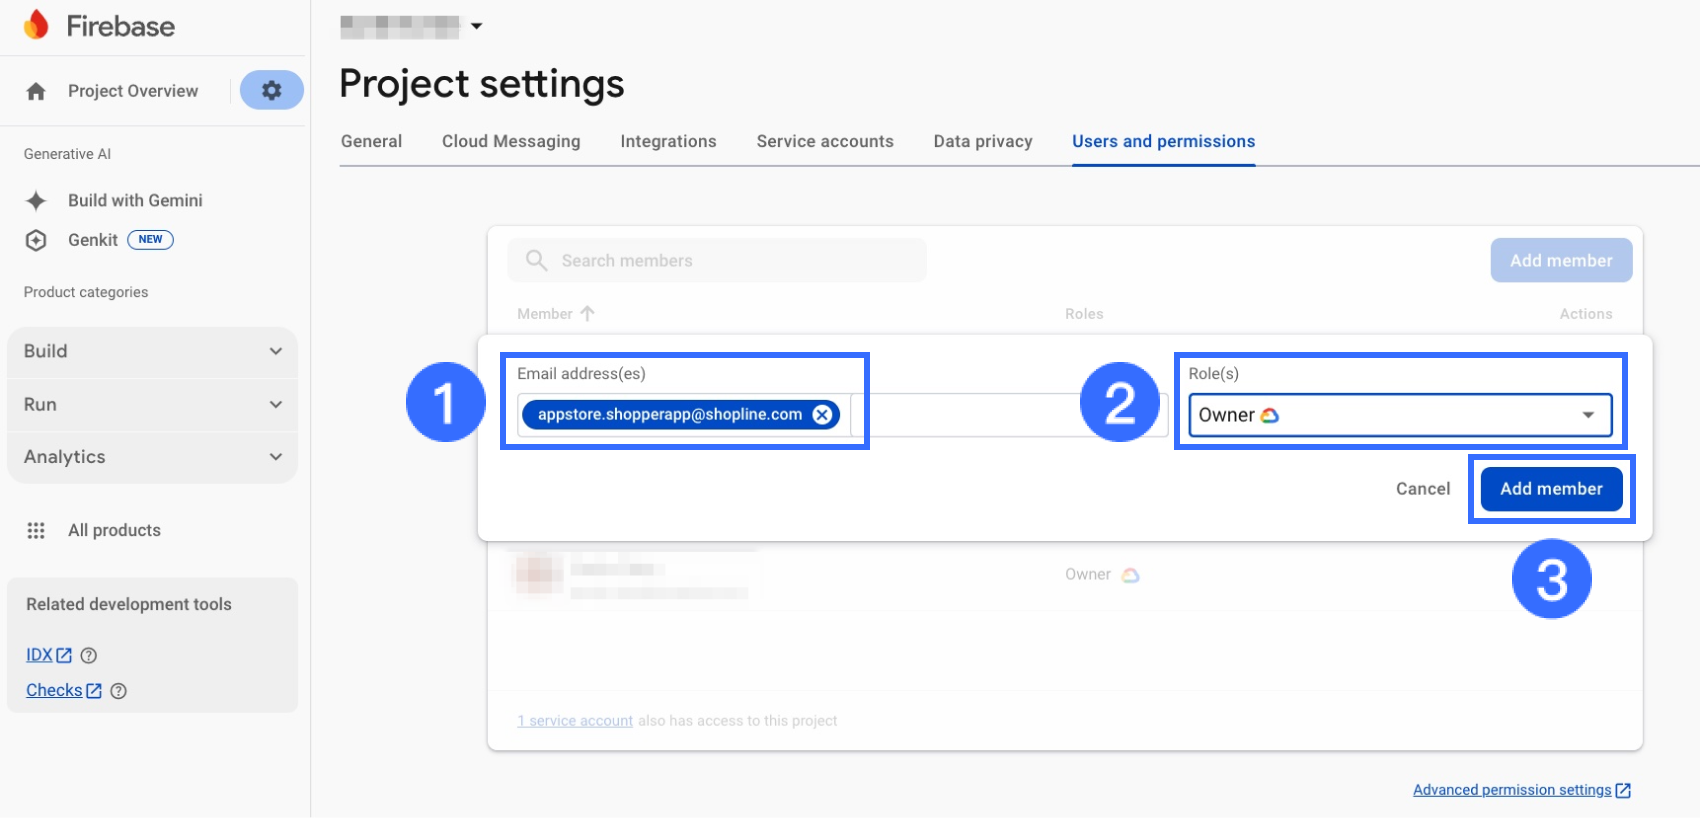
Task: Click the Checks help question mark icon
Action: [118, 691]
